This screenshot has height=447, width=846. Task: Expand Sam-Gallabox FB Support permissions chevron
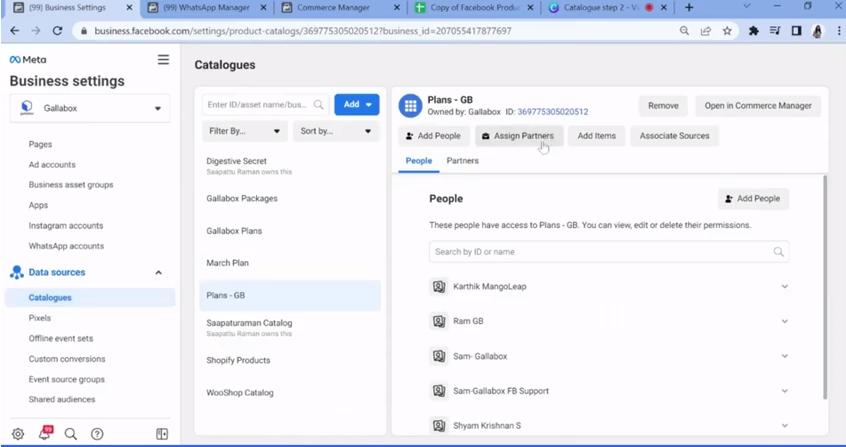784,391
